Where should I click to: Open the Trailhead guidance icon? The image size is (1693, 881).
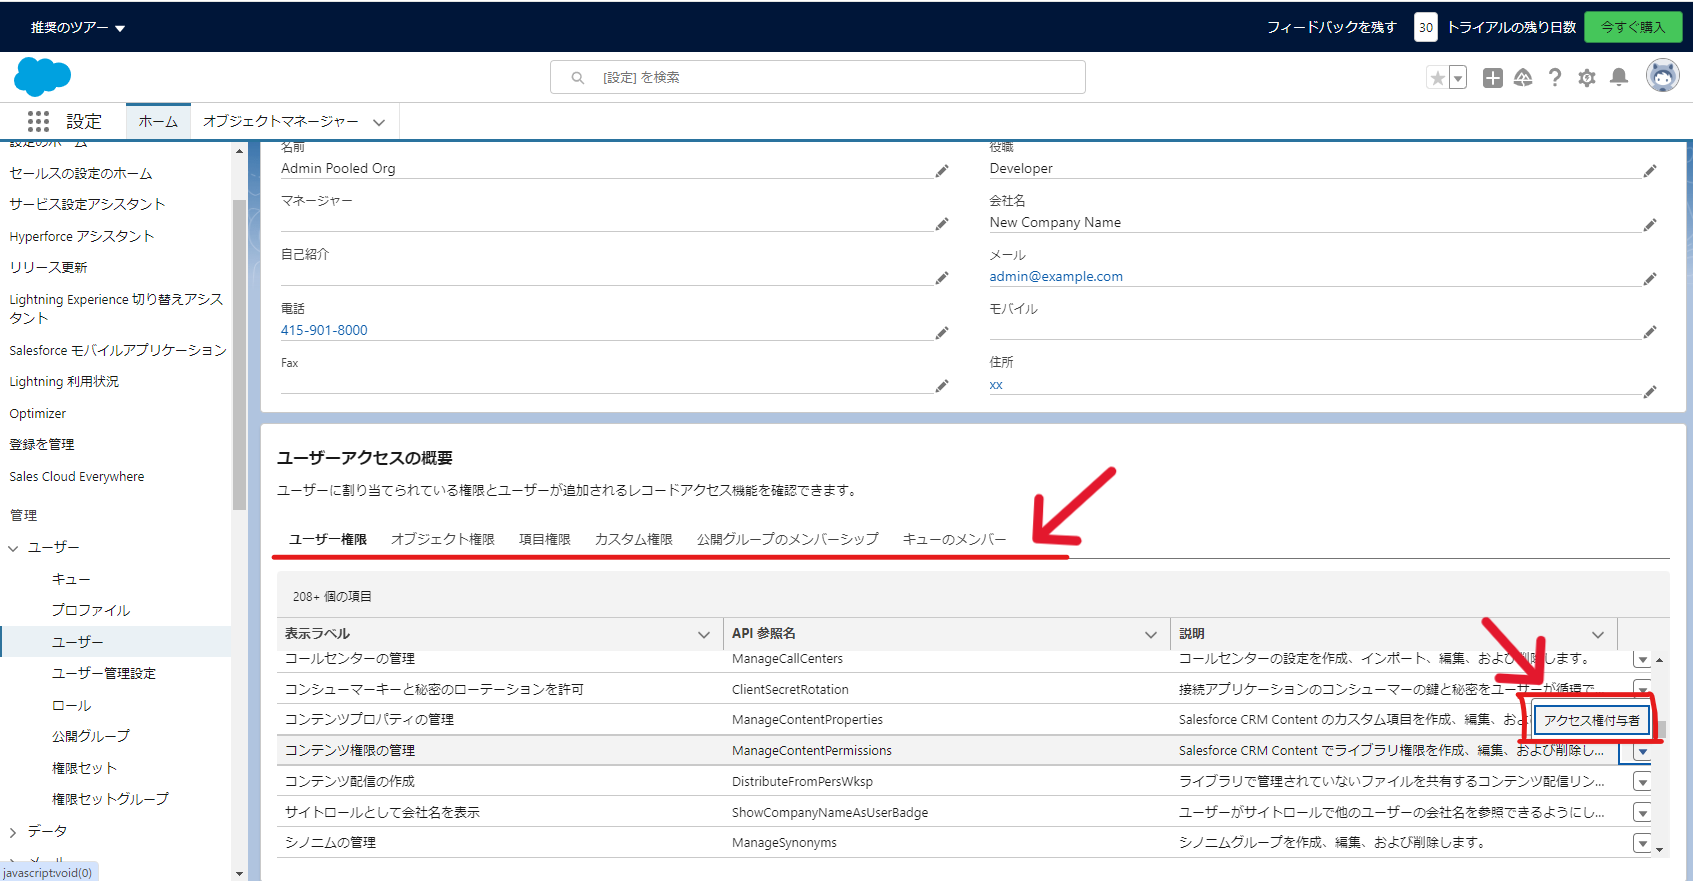[x=1523, y=78]
